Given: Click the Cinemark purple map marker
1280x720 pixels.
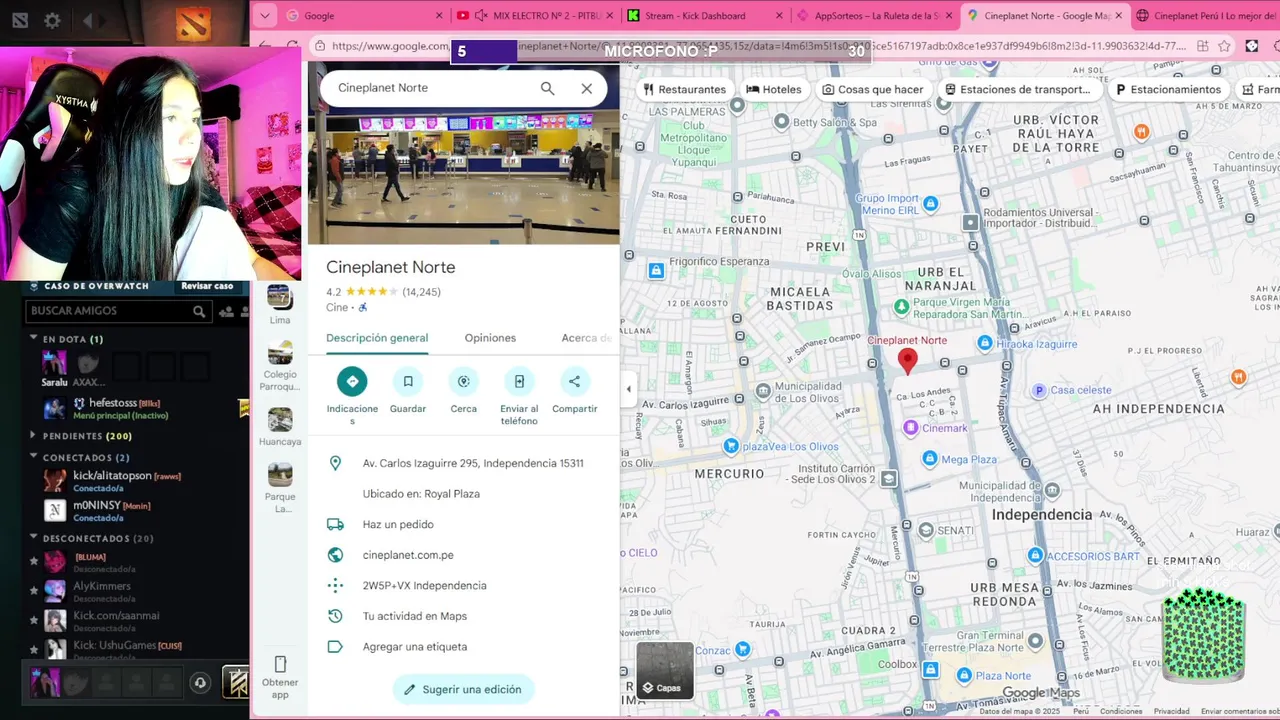Looking at the screenshot, I should 911,428.
